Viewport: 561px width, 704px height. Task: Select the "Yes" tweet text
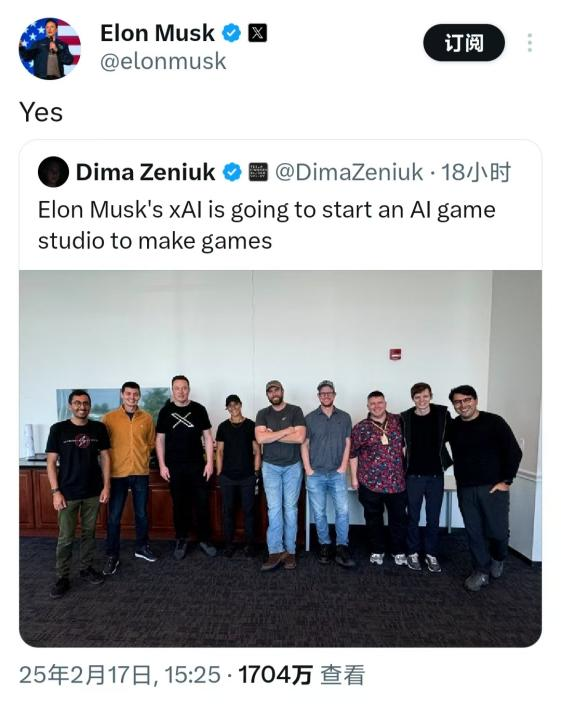[41, 112]
